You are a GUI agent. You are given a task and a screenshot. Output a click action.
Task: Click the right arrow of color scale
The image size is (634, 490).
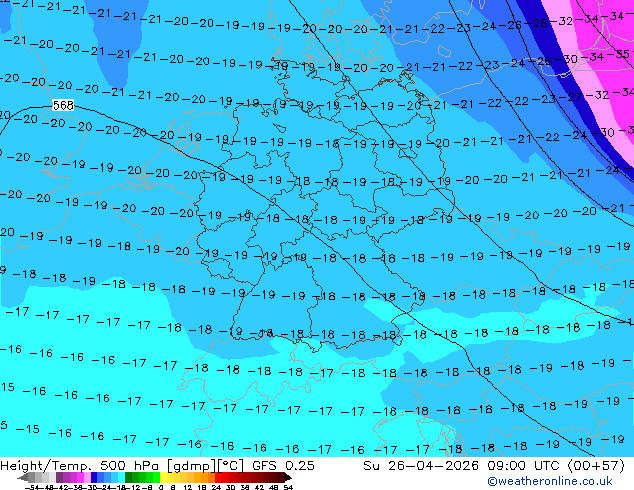(x=288, y=477)
